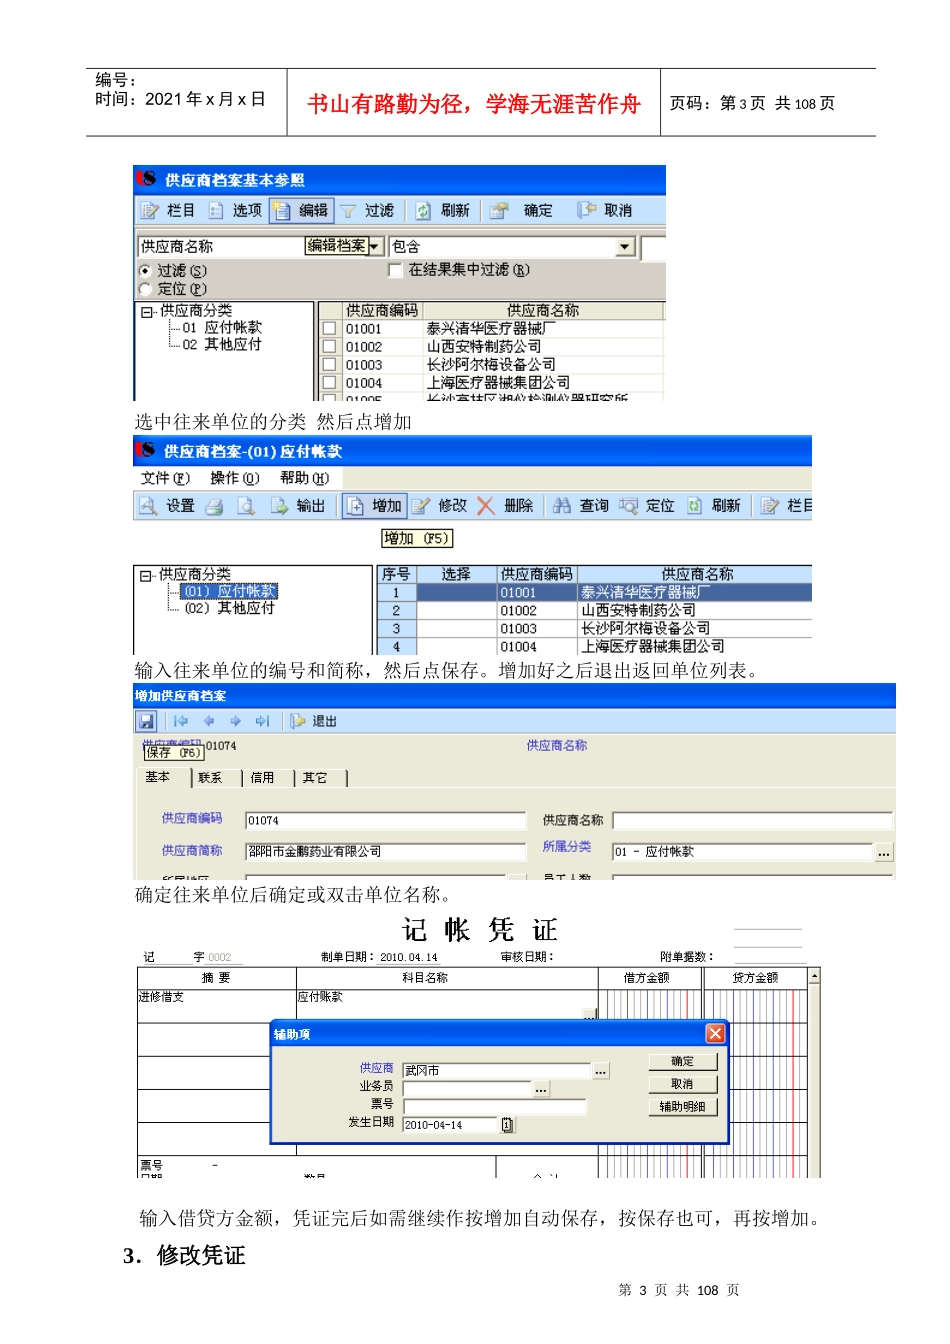
Task: Collapse 供应商分类 tree in 供应商档案 window
Action: (x=146, y=576)
